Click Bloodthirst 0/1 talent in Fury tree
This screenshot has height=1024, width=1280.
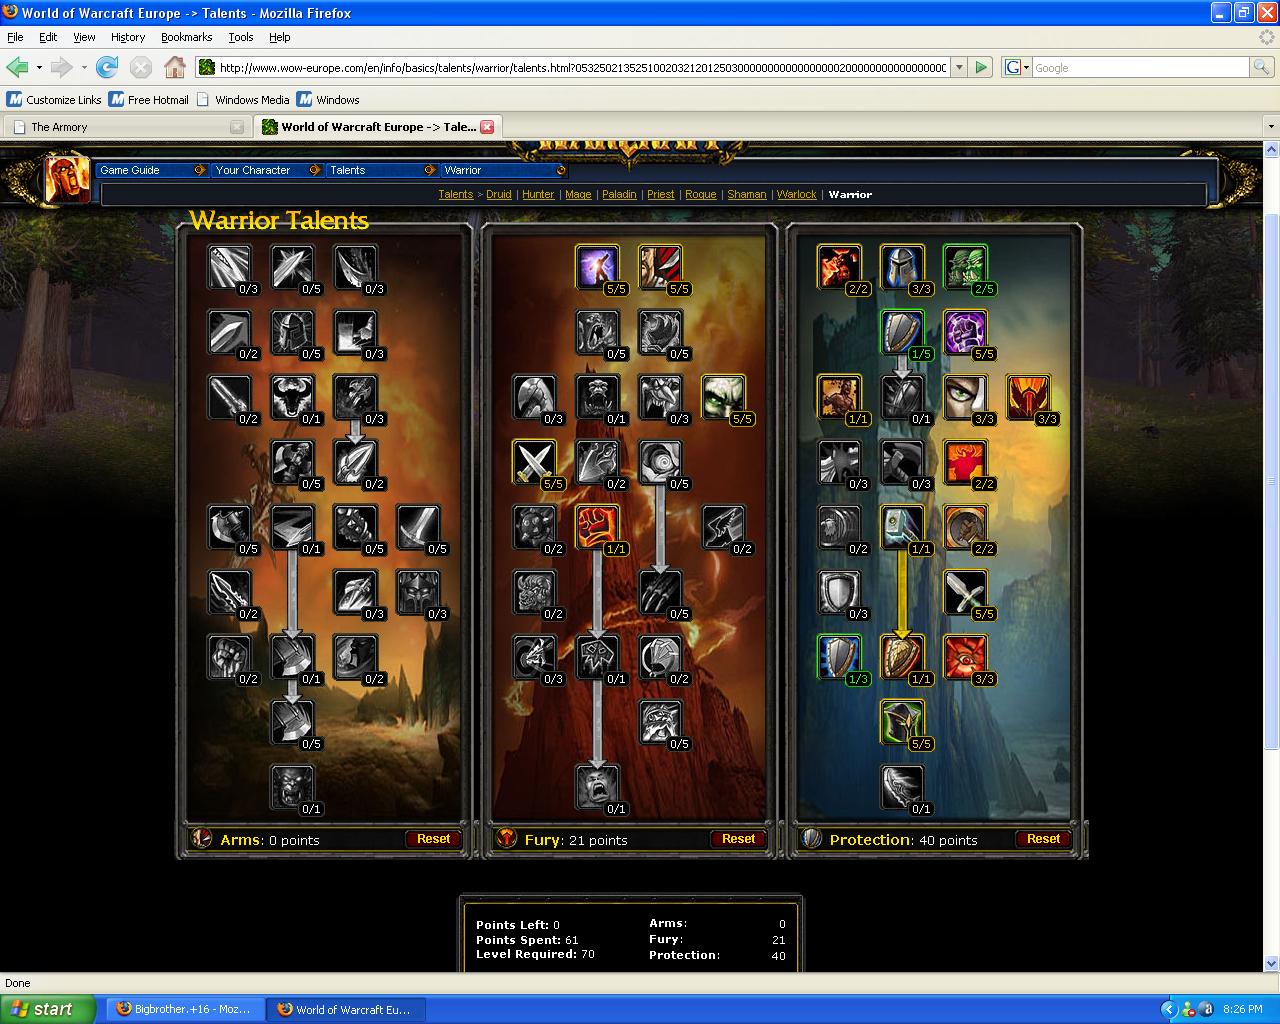pyautogui.click(x=598, y=657)
